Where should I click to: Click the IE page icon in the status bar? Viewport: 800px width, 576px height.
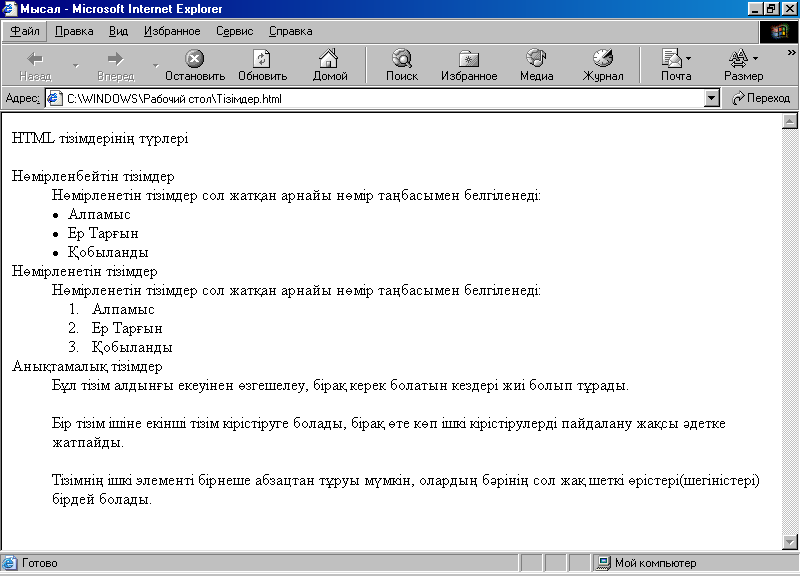click(x=9, y=563)
